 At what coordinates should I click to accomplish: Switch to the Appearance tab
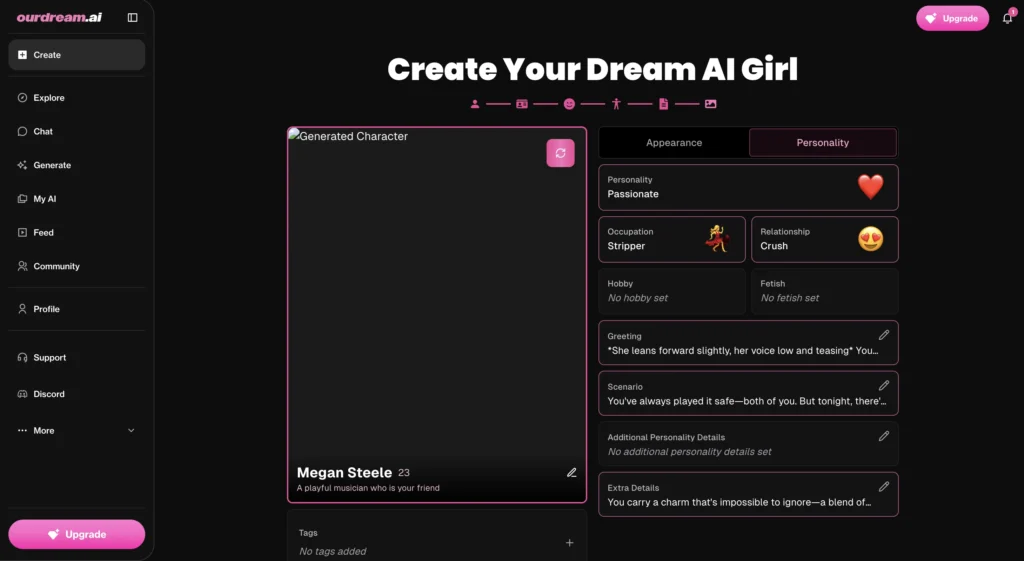pyautogui.click(x=674, y=142)
